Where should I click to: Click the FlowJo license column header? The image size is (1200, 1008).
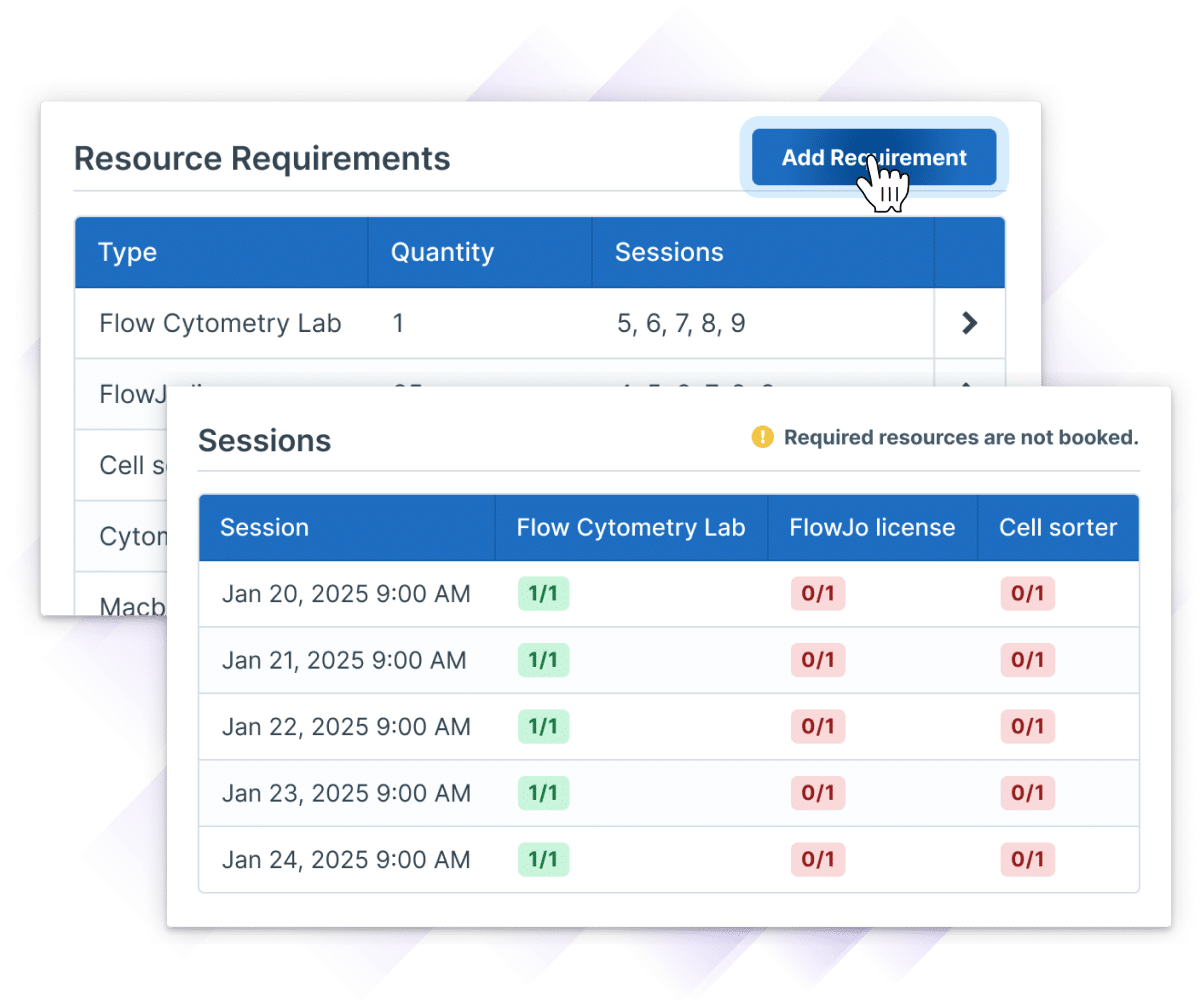873,528
